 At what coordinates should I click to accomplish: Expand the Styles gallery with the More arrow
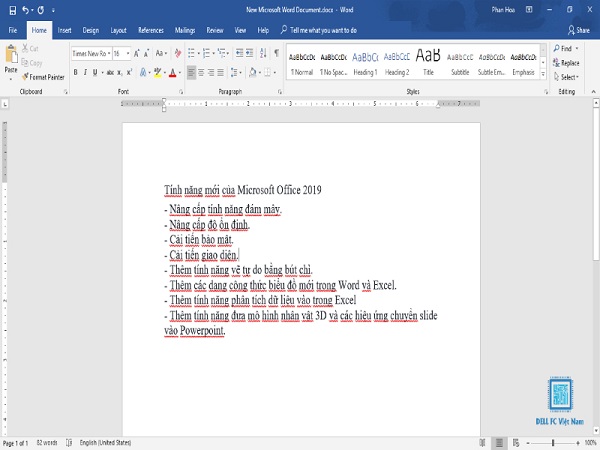coord(543,74)
